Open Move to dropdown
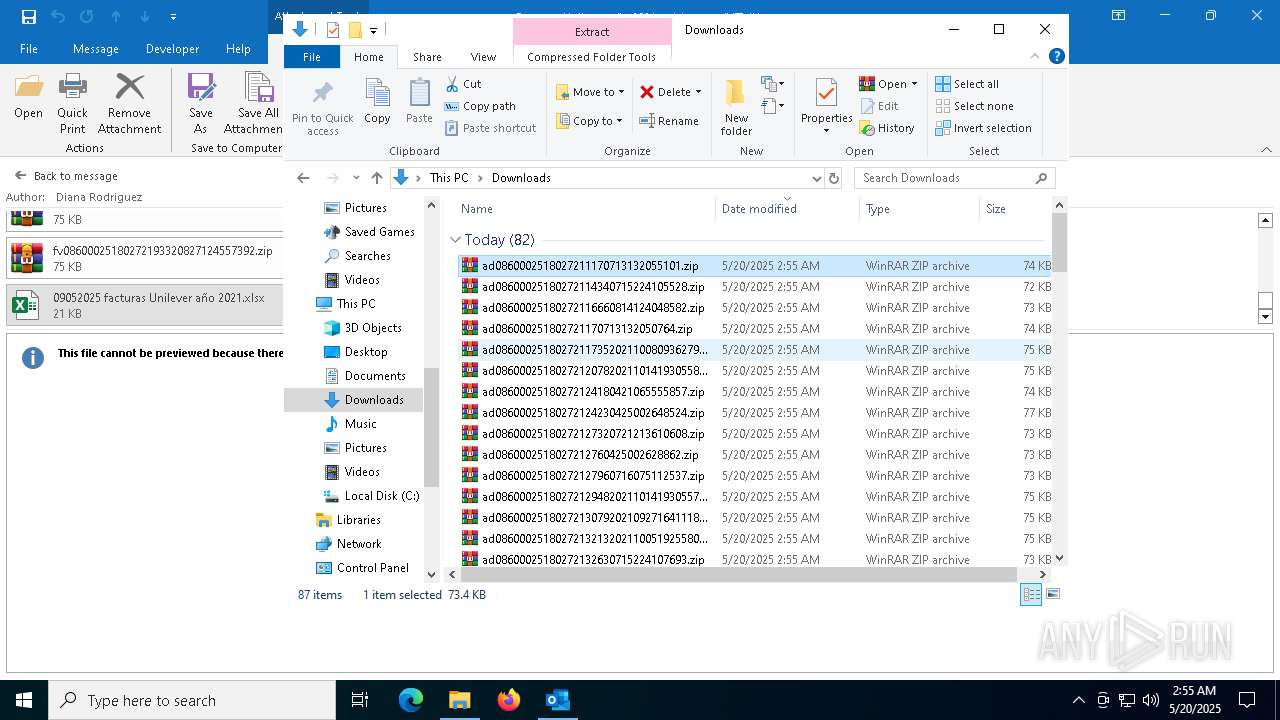This screenshot has width=1280, height=720. [x=590, y=92]
